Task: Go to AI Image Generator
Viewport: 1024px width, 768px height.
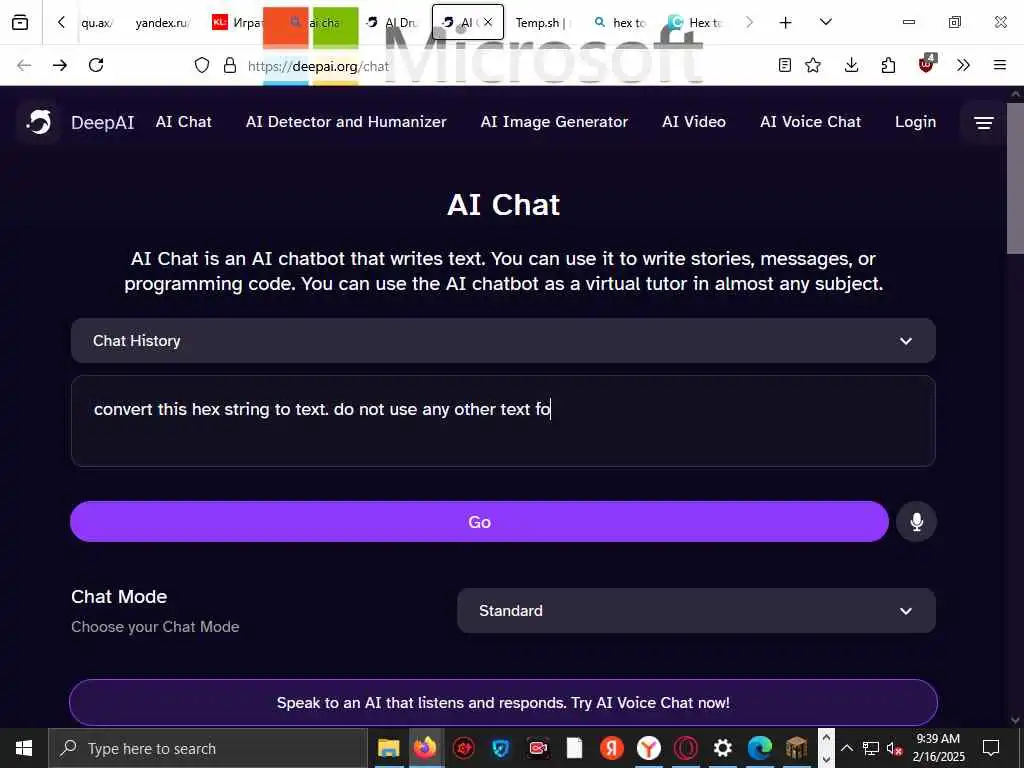Action: (554, 122)
